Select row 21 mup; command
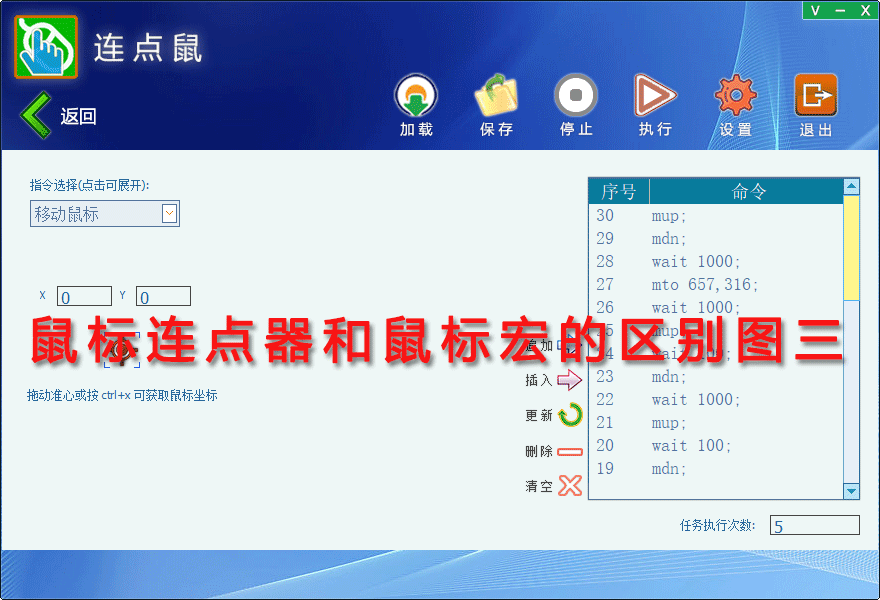880x600 pixels. pos(716,423)
